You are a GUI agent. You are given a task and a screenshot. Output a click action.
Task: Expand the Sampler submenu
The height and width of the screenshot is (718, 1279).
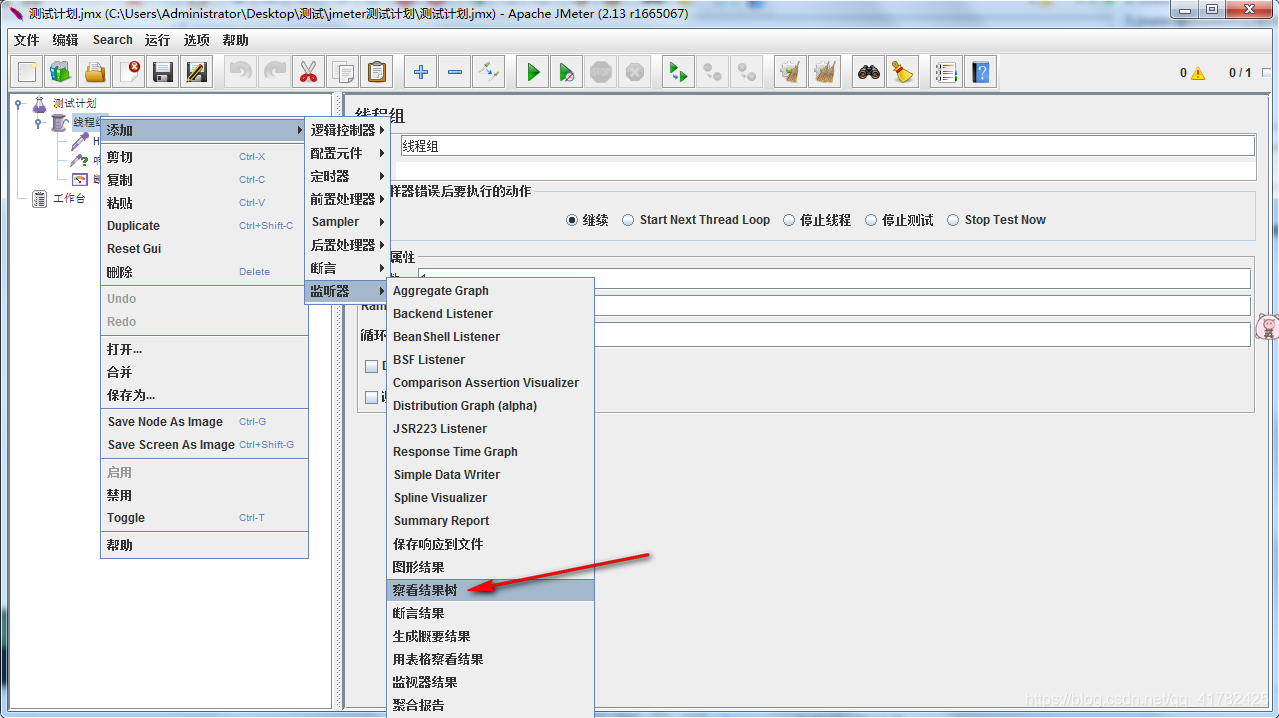point(347,222)
